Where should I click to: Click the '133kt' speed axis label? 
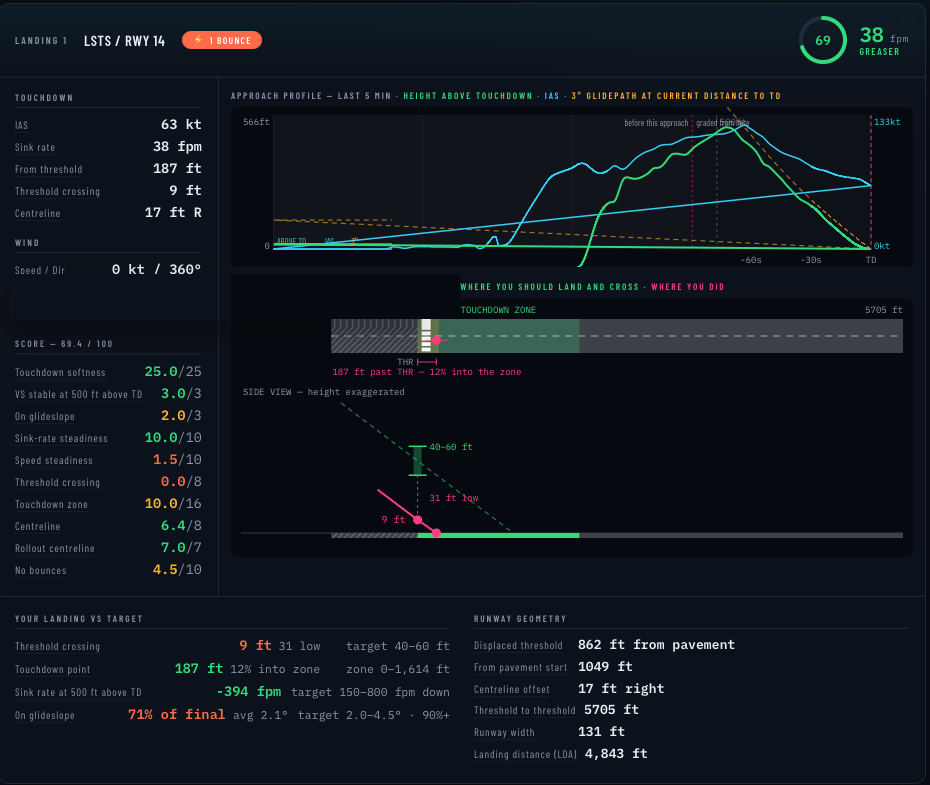pyautogui.click(x=887, y=122)
